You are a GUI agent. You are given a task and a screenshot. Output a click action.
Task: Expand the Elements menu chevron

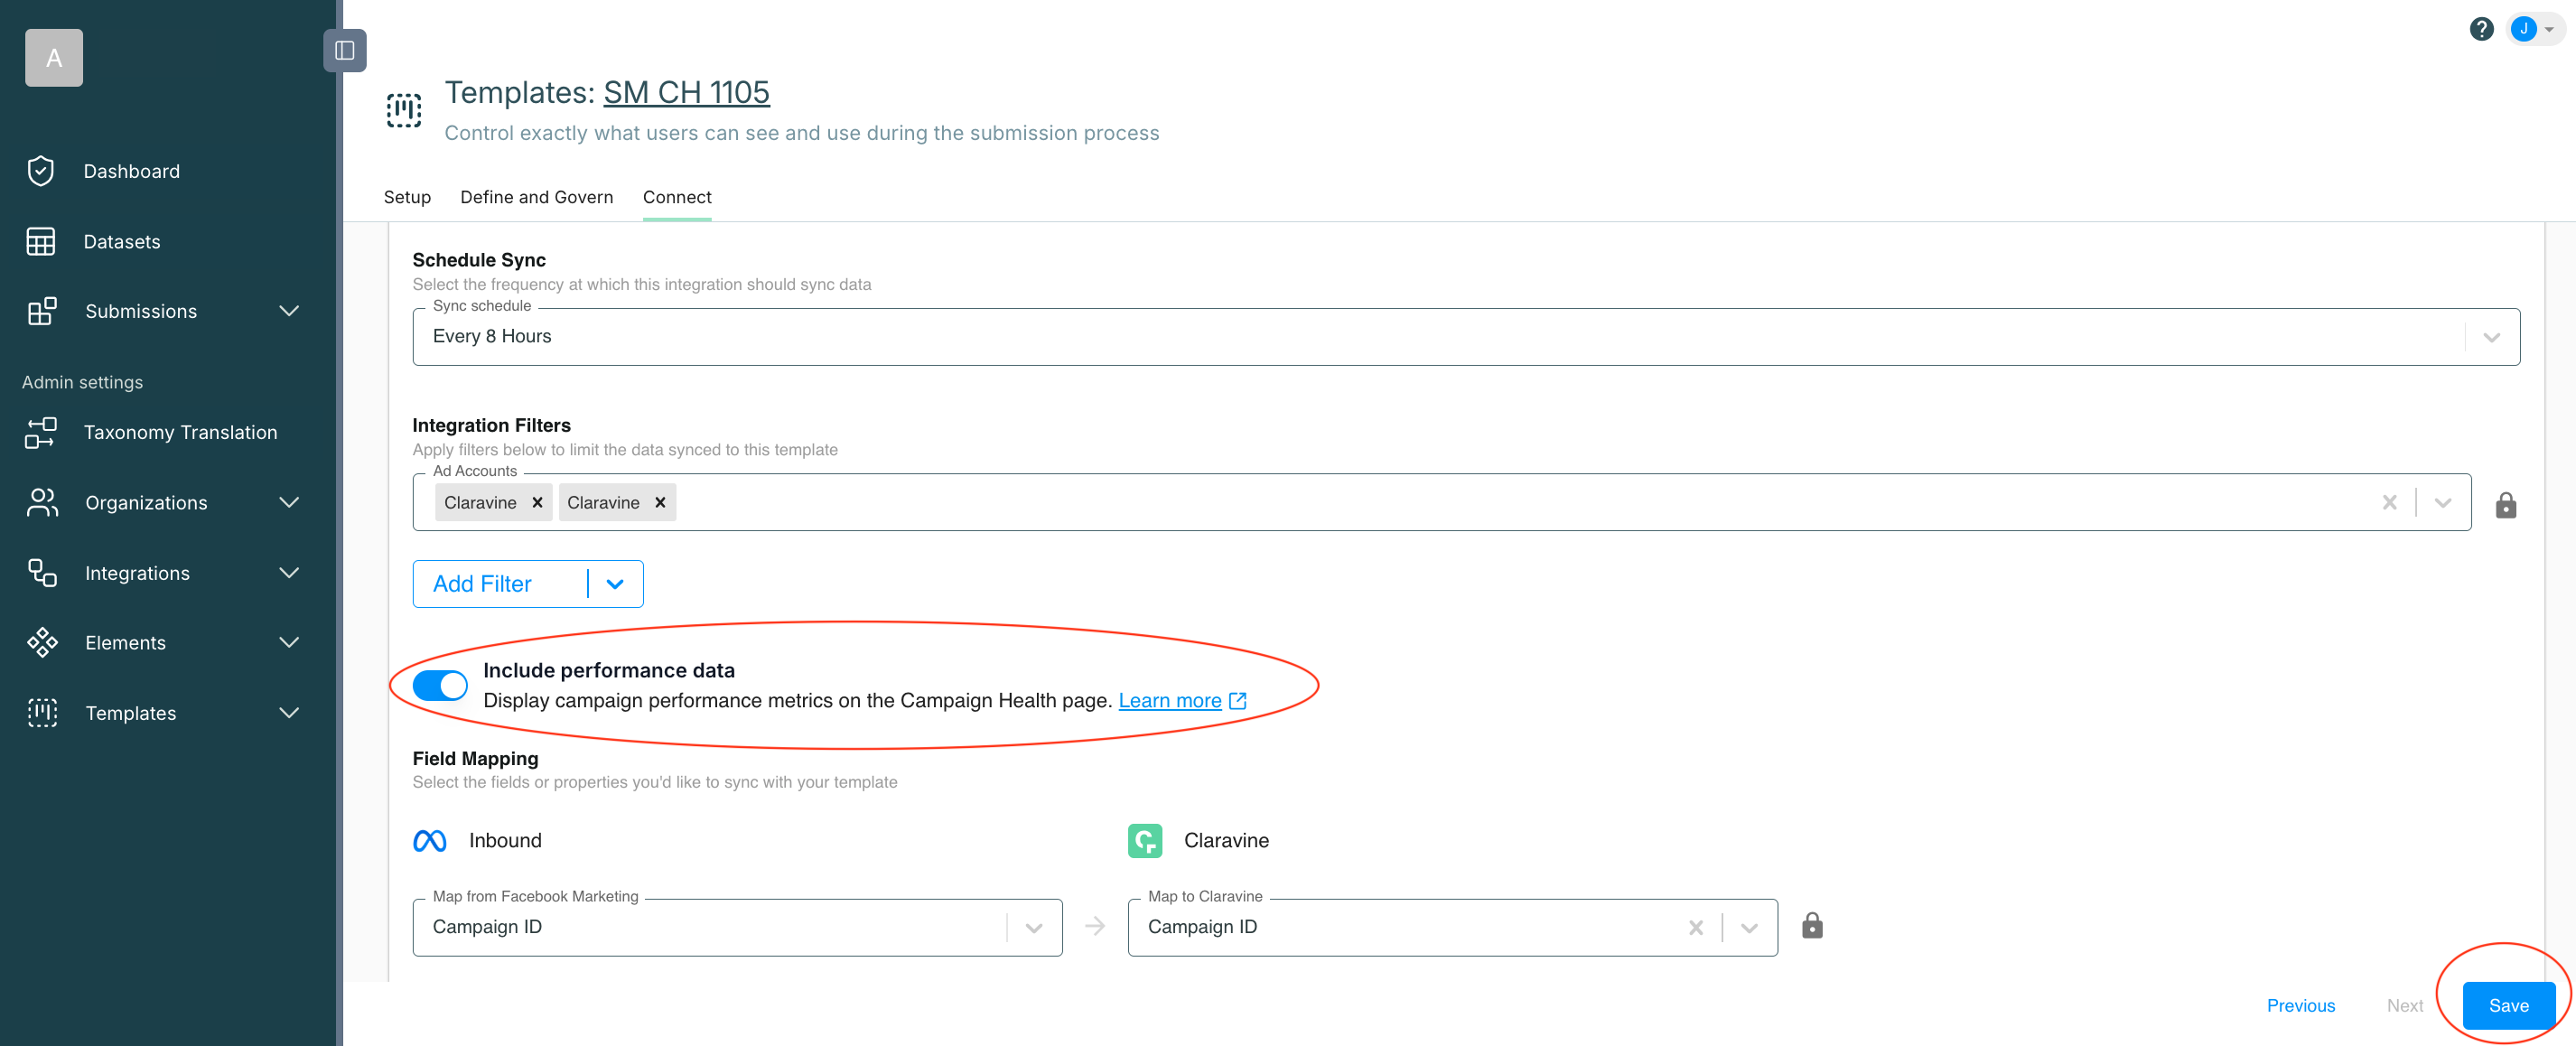click(x=289, y=642)
